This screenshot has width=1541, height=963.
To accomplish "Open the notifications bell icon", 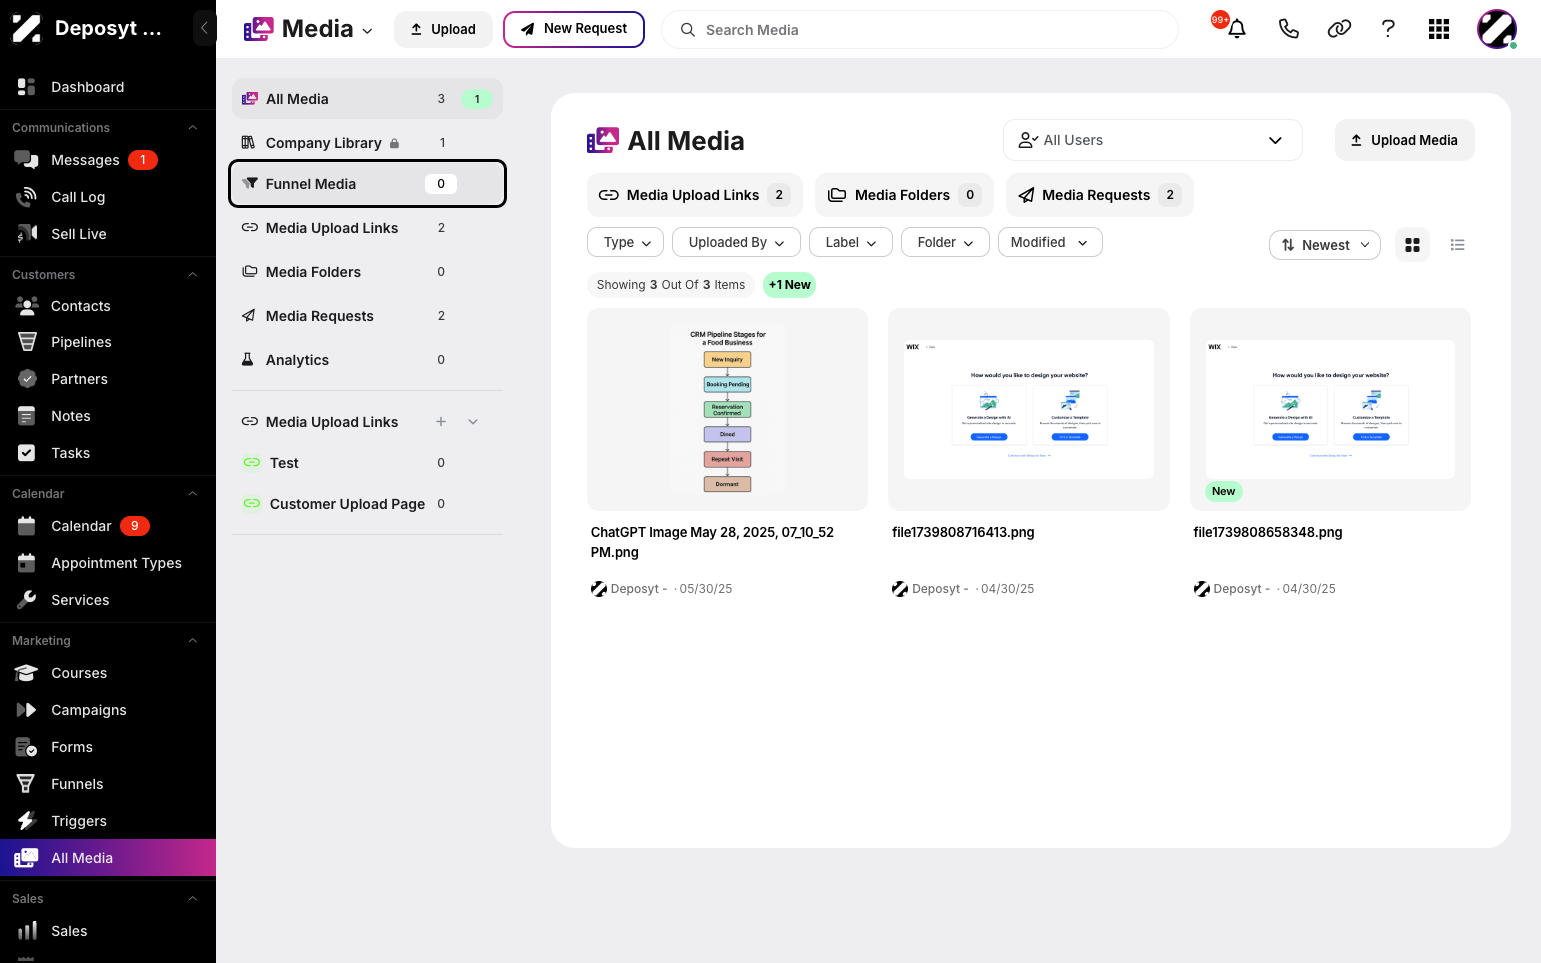I will click(1237, 29).
